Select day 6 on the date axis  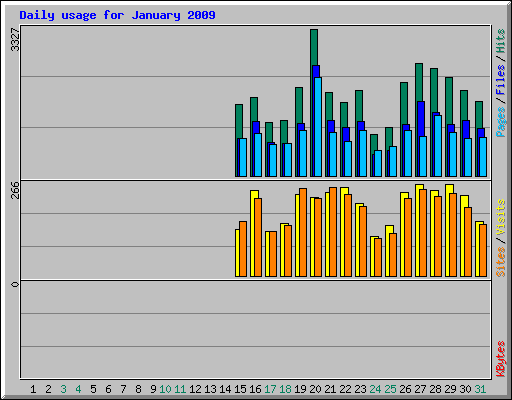tap(108, 389)
